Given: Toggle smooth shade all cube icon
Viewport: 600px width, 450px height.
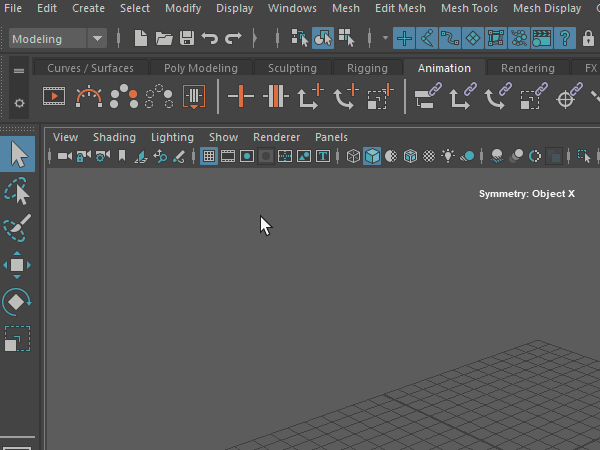Looking at the screenshot, I should tap(372, 157).
